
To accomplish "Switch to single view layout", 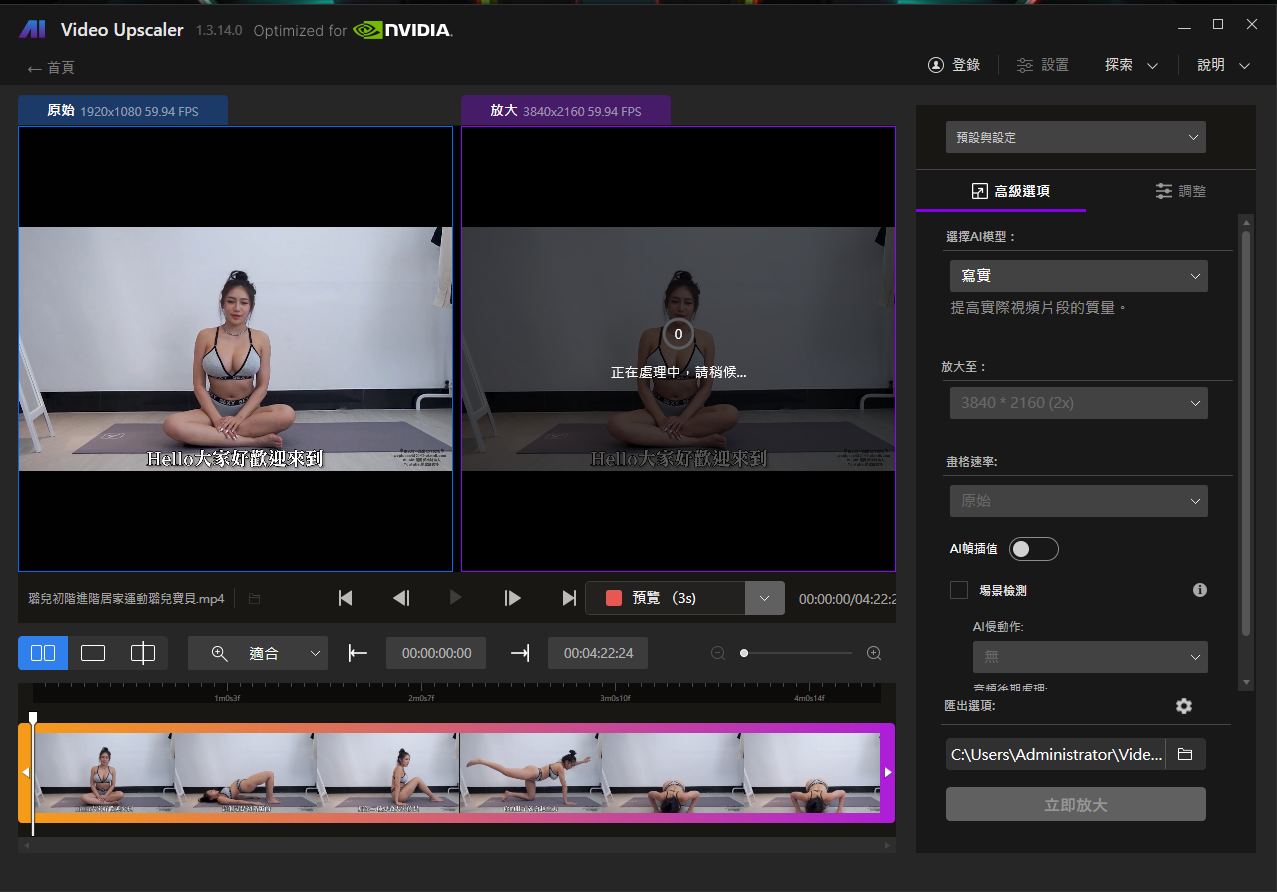I will [x=93, y=653].
